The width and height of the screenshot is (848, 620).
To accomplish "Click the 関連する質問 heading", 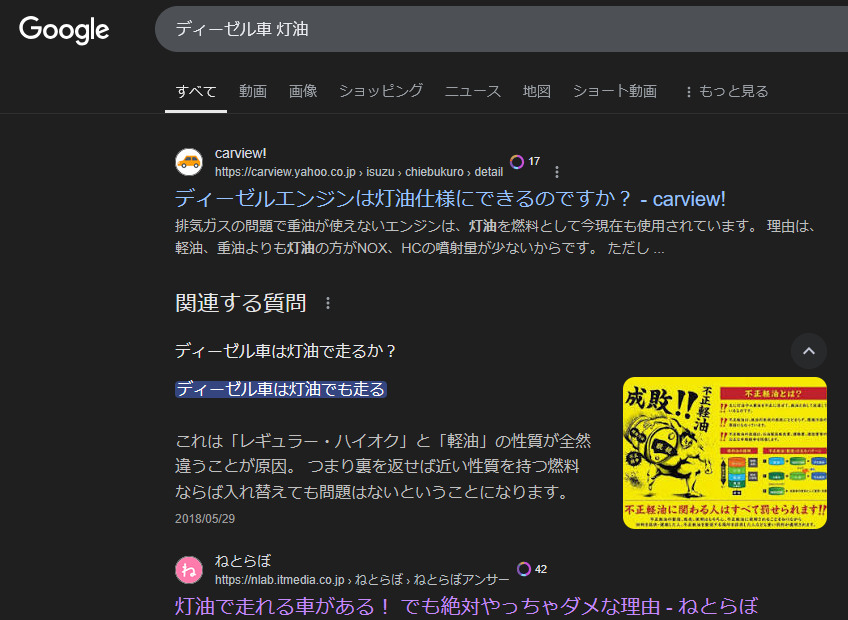I will click(x=241, y=303).
